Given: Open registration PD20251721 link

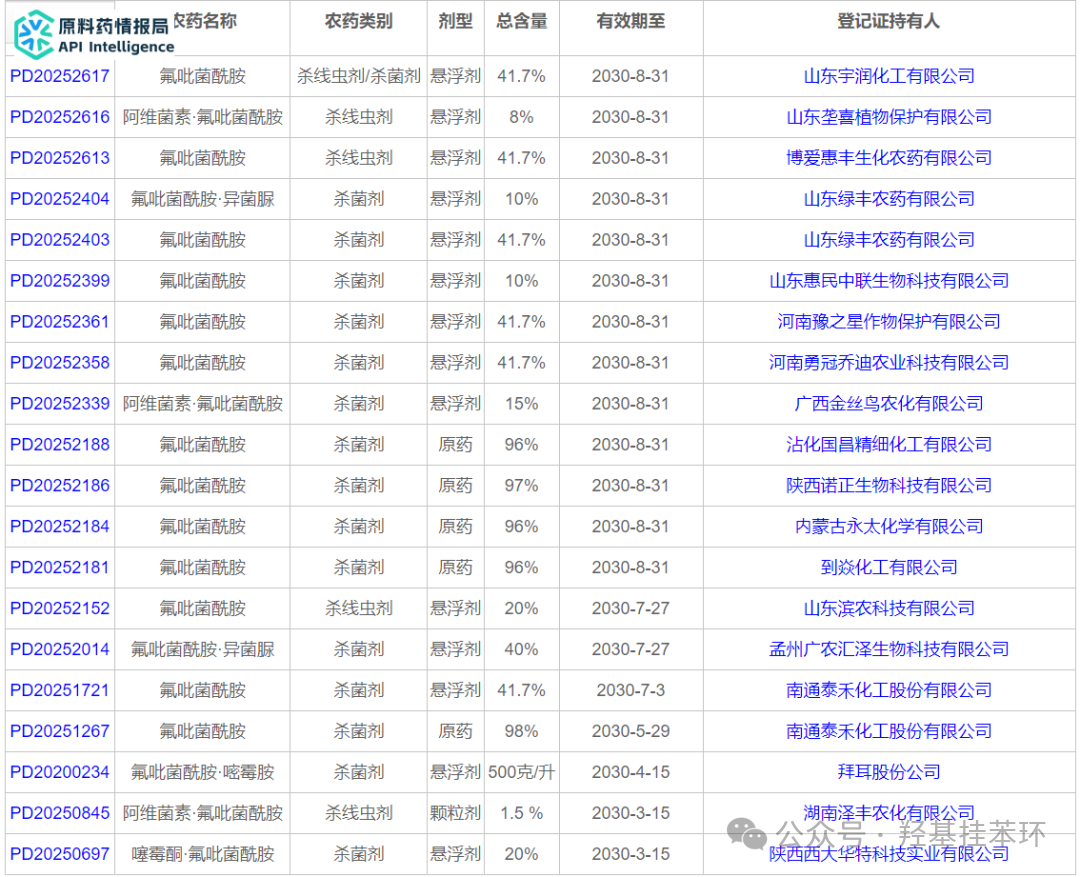Looking at the screenshot, I should 60,690.
